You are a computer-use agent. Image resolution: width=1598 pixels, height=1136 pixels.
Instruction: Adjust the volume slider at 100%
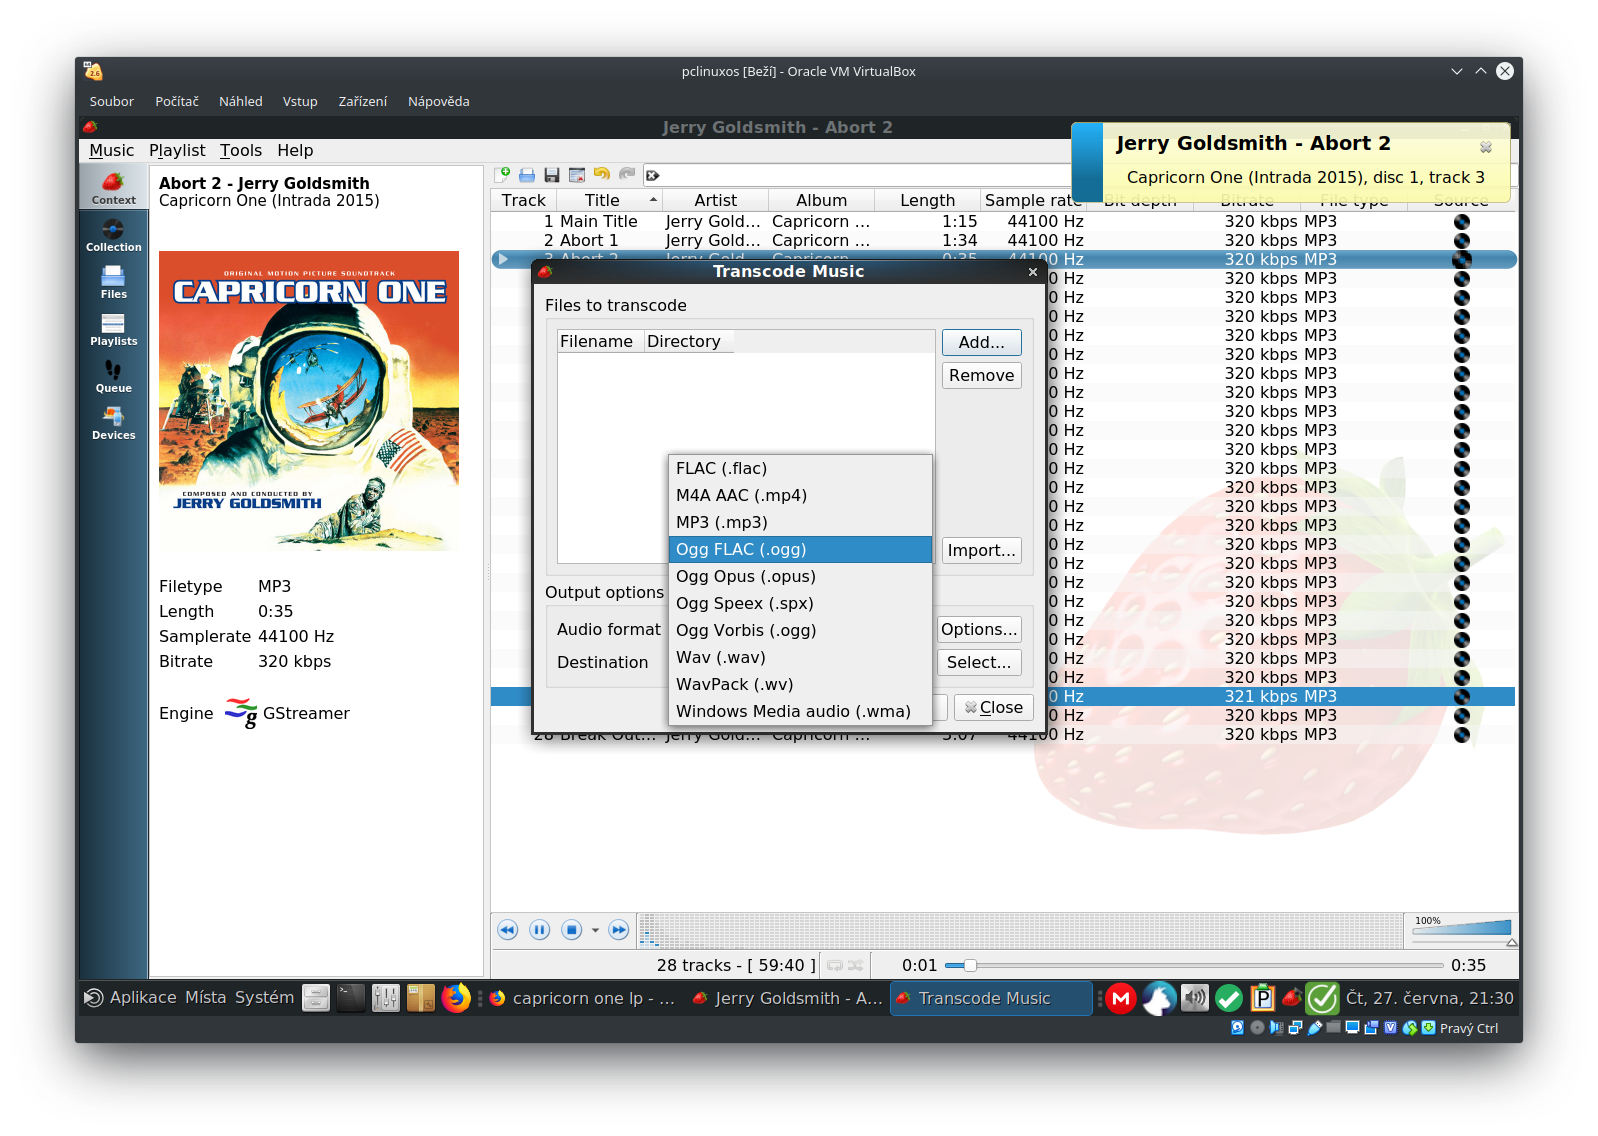[1462, 930]
